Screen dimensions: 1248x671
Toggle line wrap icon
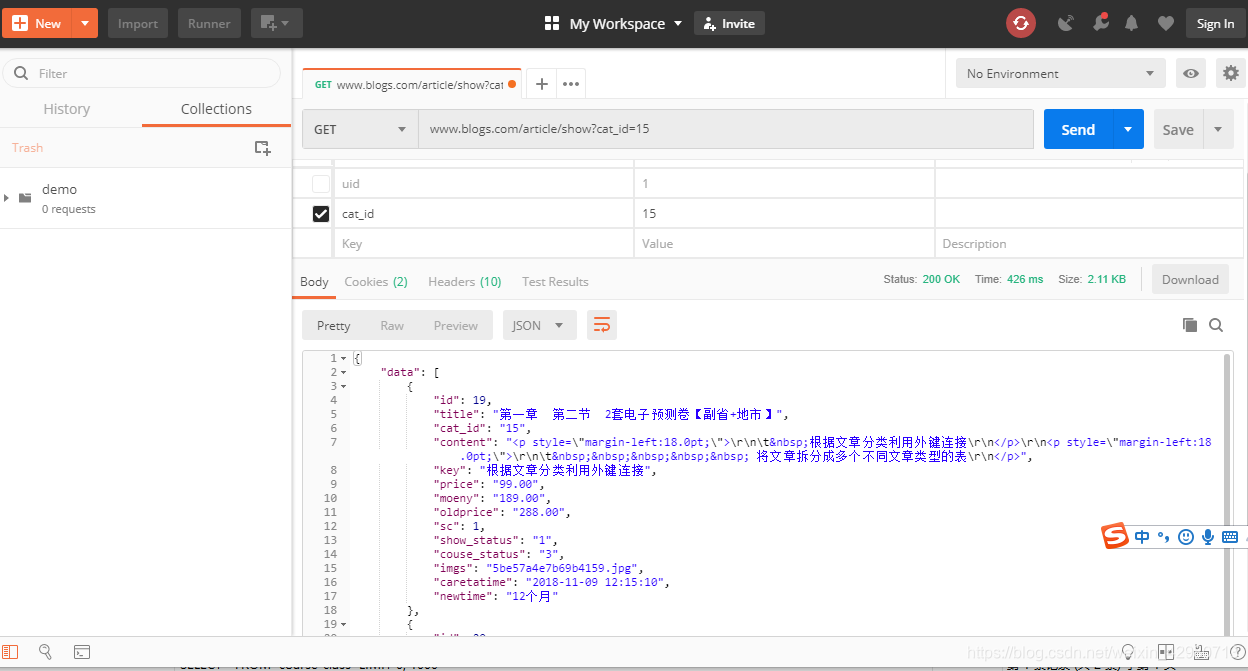coord(602,325)
